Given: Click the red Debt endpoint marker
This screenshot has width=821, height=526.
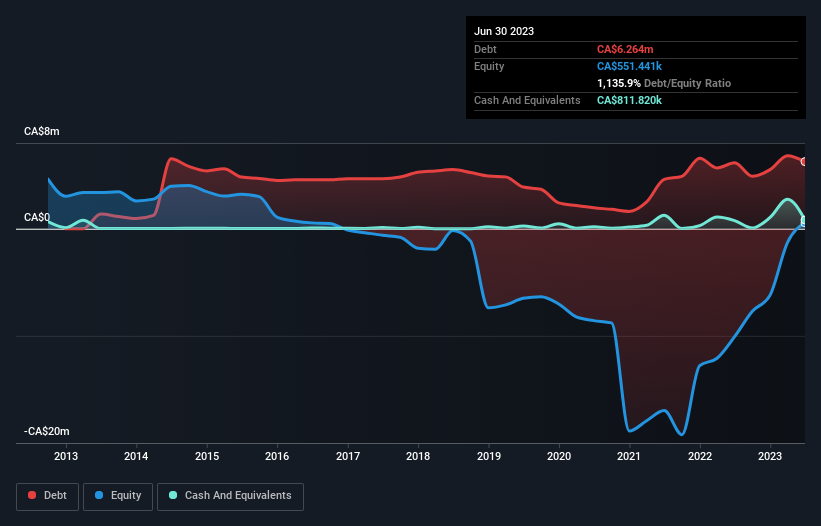Looking at the screenshot, I should coord(804,162).
